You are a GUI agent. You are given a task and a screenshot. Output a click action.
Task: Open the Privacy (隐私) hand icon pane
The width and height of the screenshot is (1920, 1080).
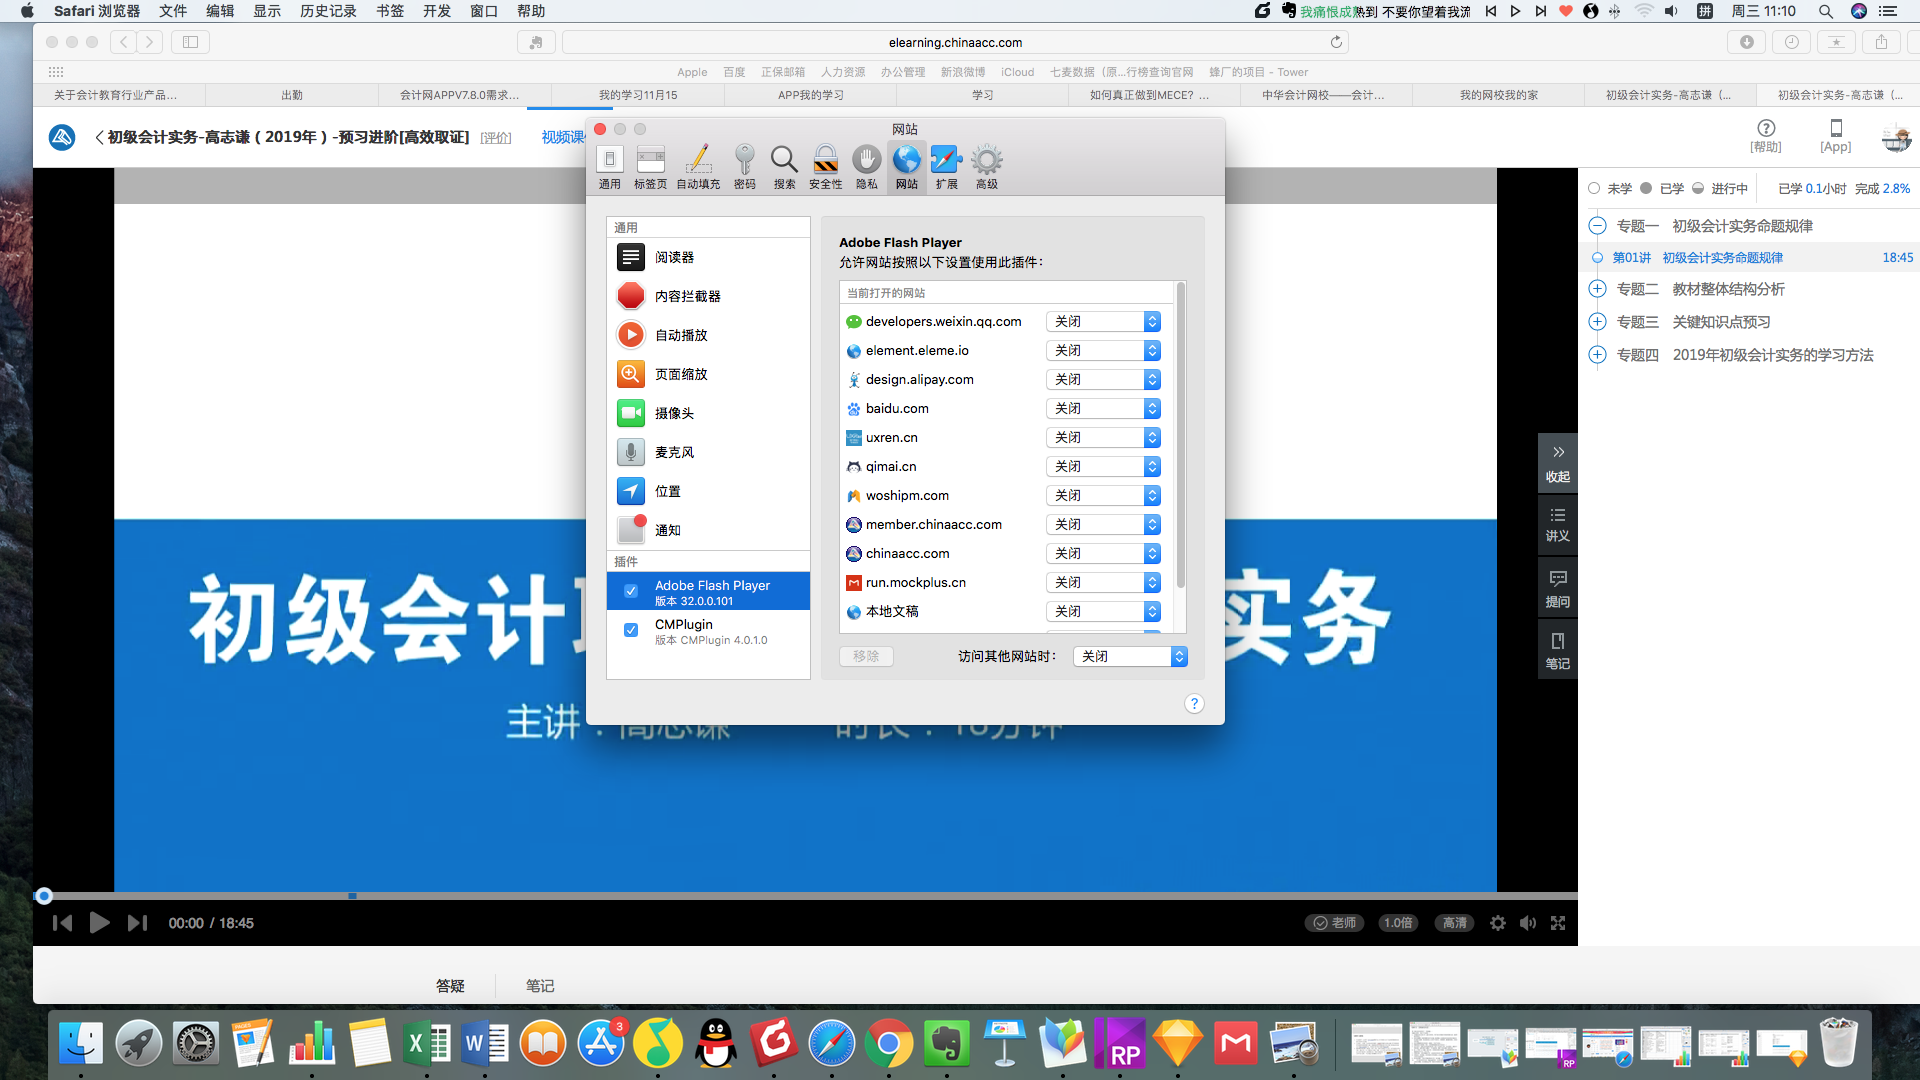coord(866,166)
